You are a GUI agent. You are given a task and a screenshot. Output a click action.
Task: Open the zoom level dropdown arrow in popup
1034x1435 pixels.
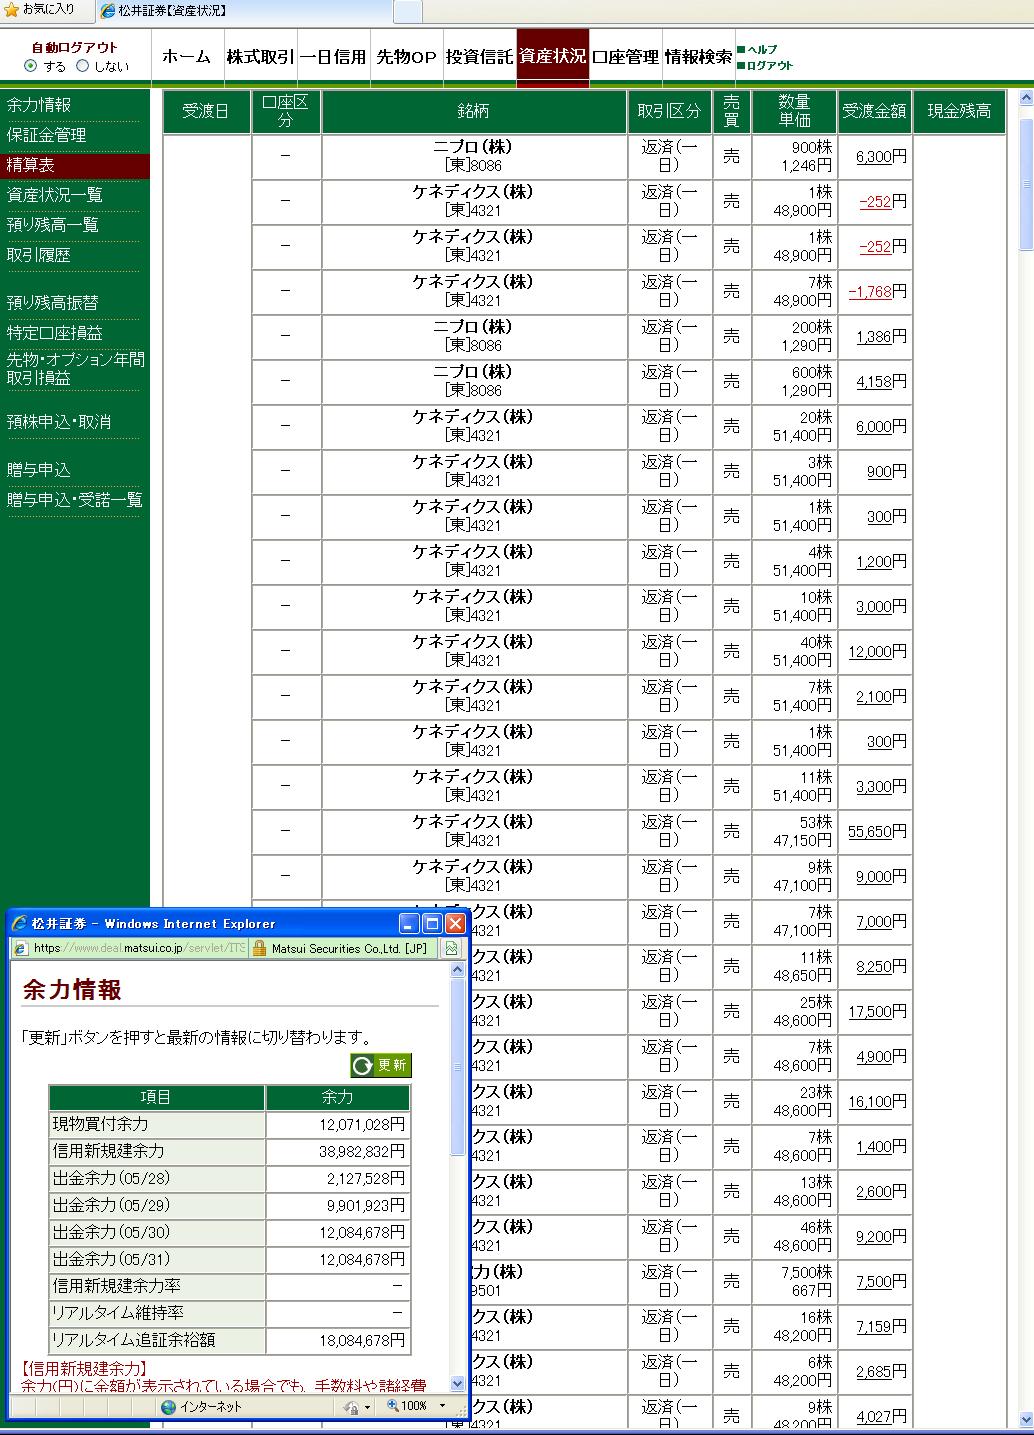(x=443, y=1406)
